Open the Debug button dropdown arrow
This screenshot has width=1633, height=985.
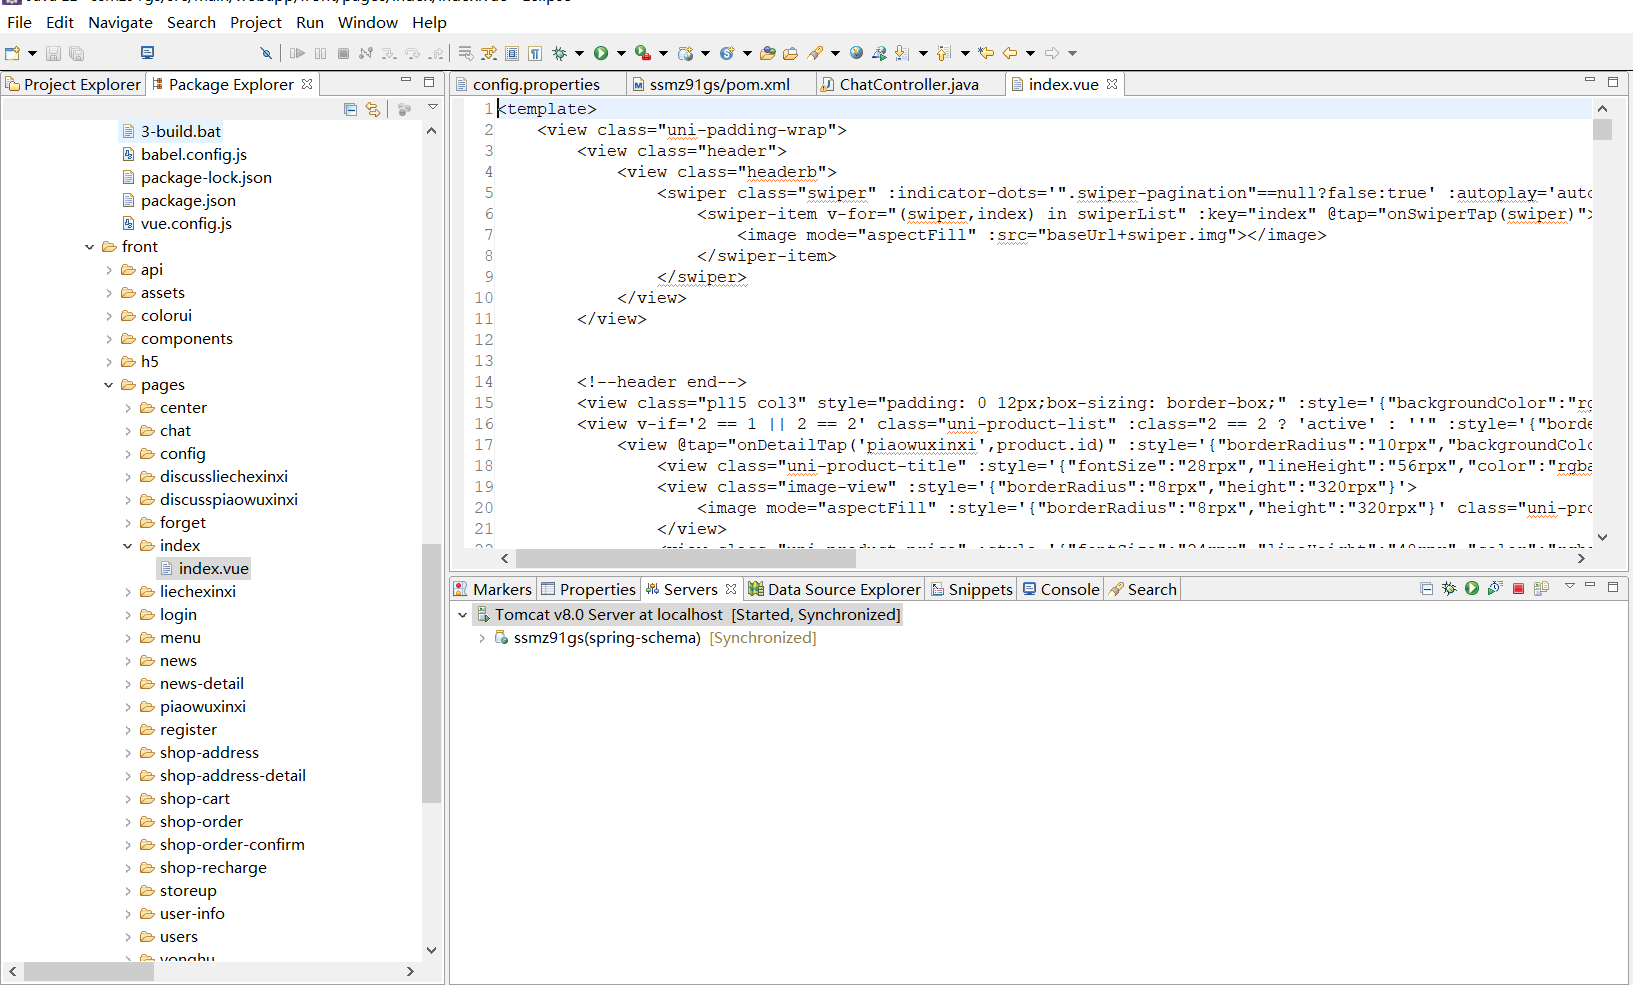pyautogui.click(x=579, y=53)
